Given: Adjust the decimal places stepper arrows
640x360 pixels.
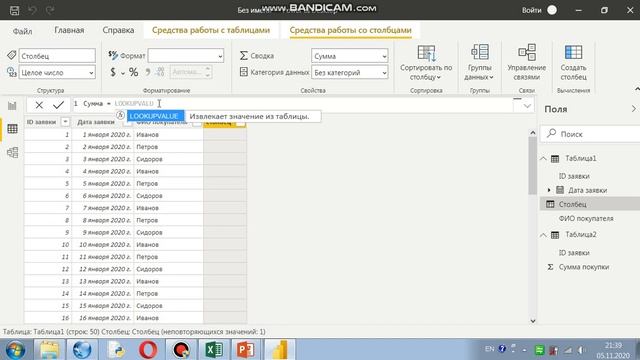Looking at the screenshot, I should (x=207, y=72).
